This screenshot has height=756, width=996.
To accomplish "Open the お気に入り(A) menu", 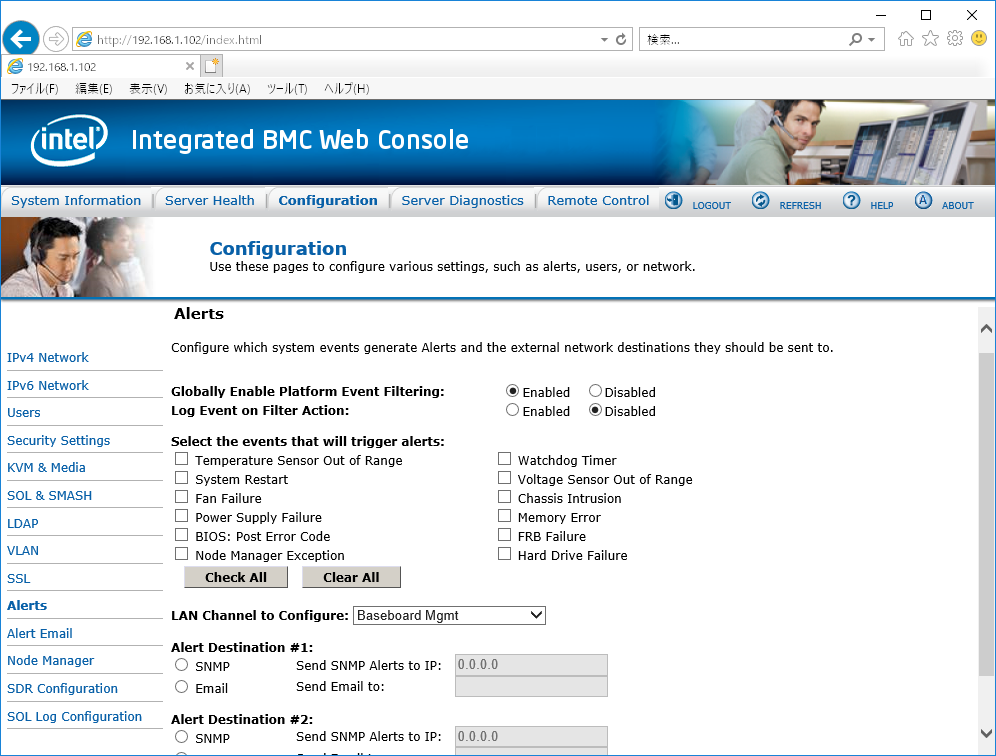I will point(217,89).
